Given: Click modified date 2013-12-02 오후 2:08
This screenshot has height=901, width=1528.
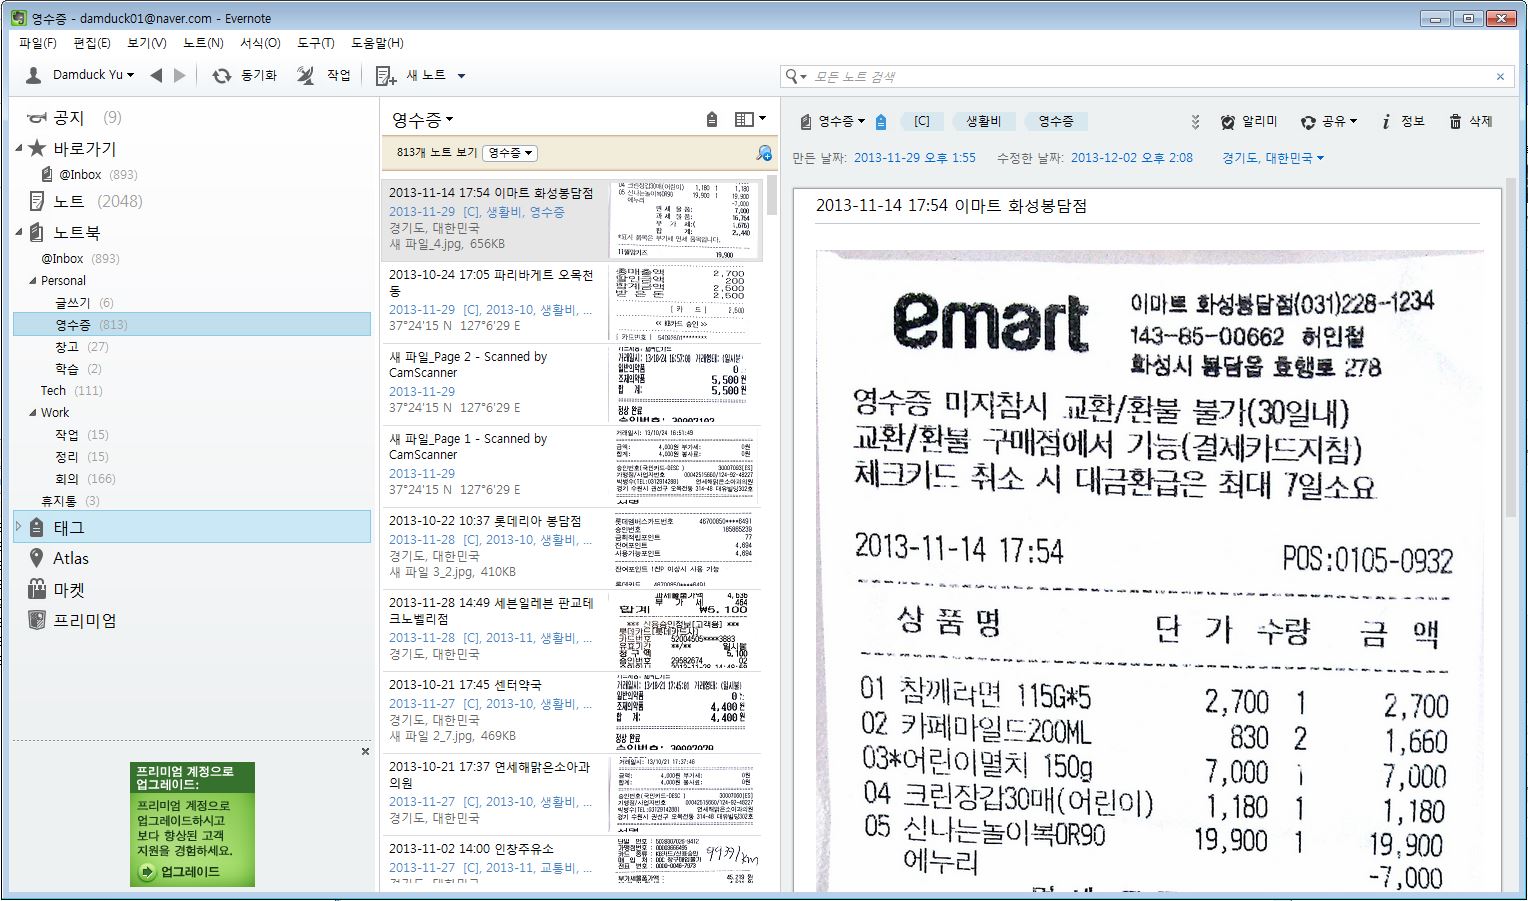Looking at the screenshot, I should point(1132,158).
